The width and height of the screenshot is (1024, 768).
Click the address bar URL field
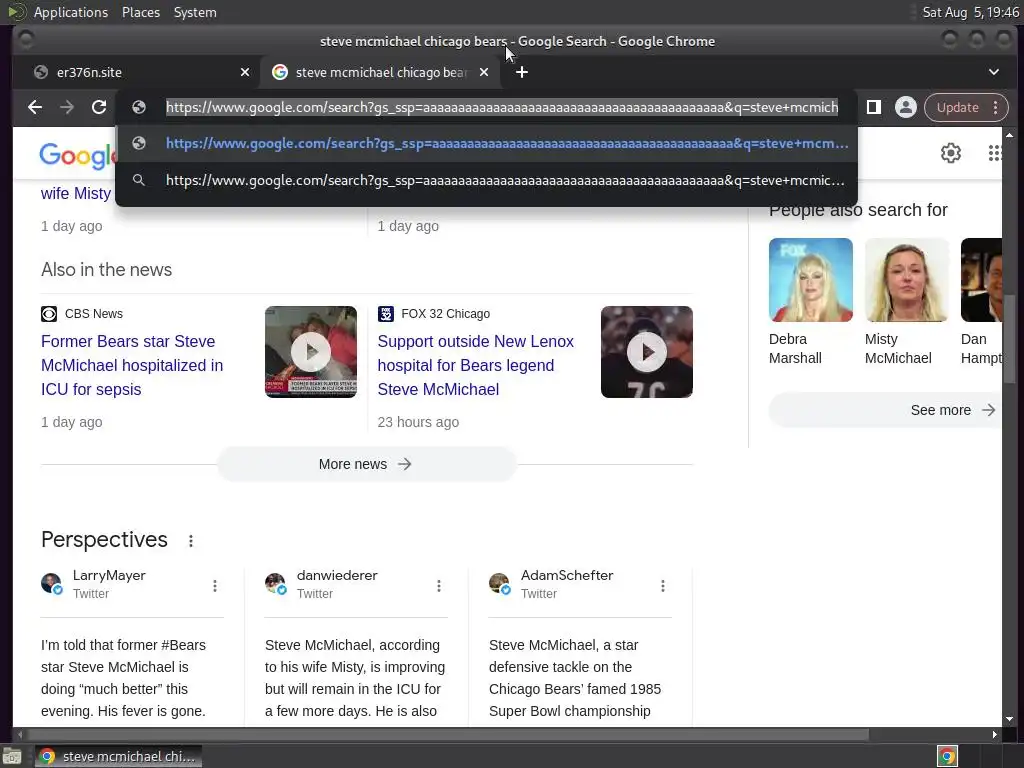point(502,107)
